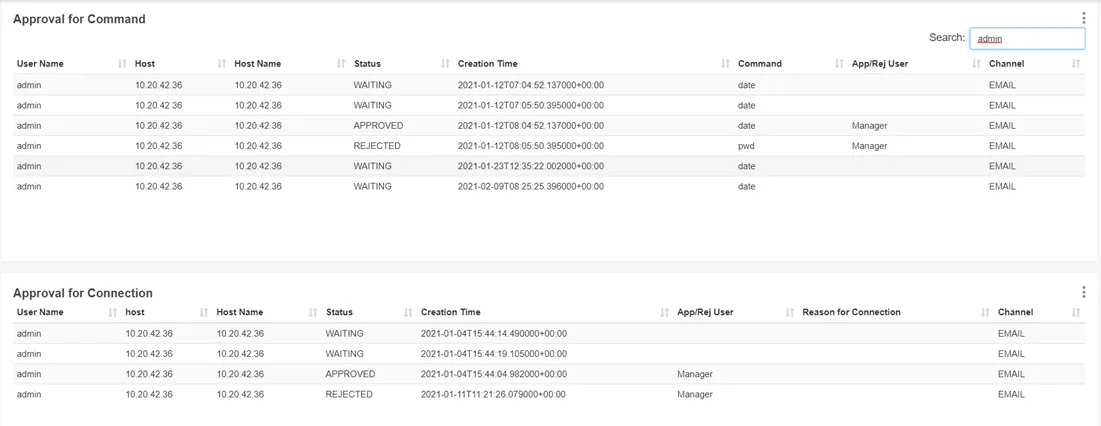Click APPROVED status in Connection table
The height and width of the screenshot is (426, 1101).
350,374
